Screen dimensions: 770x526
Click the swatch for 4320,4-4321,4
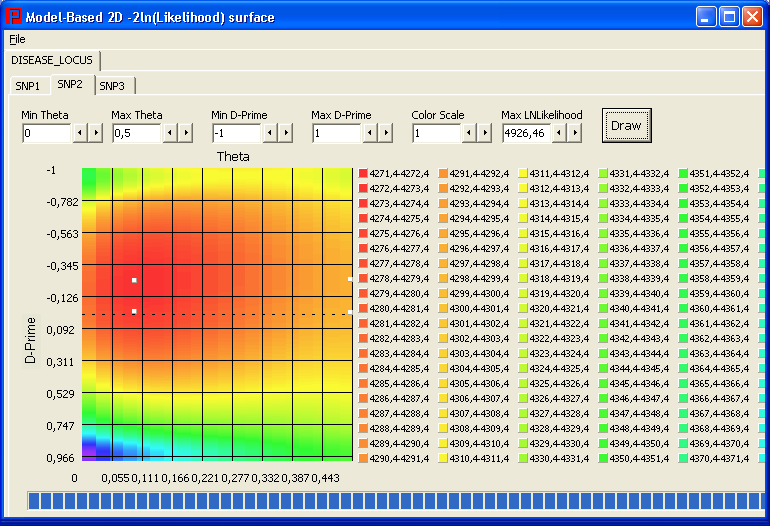[523, 308]
